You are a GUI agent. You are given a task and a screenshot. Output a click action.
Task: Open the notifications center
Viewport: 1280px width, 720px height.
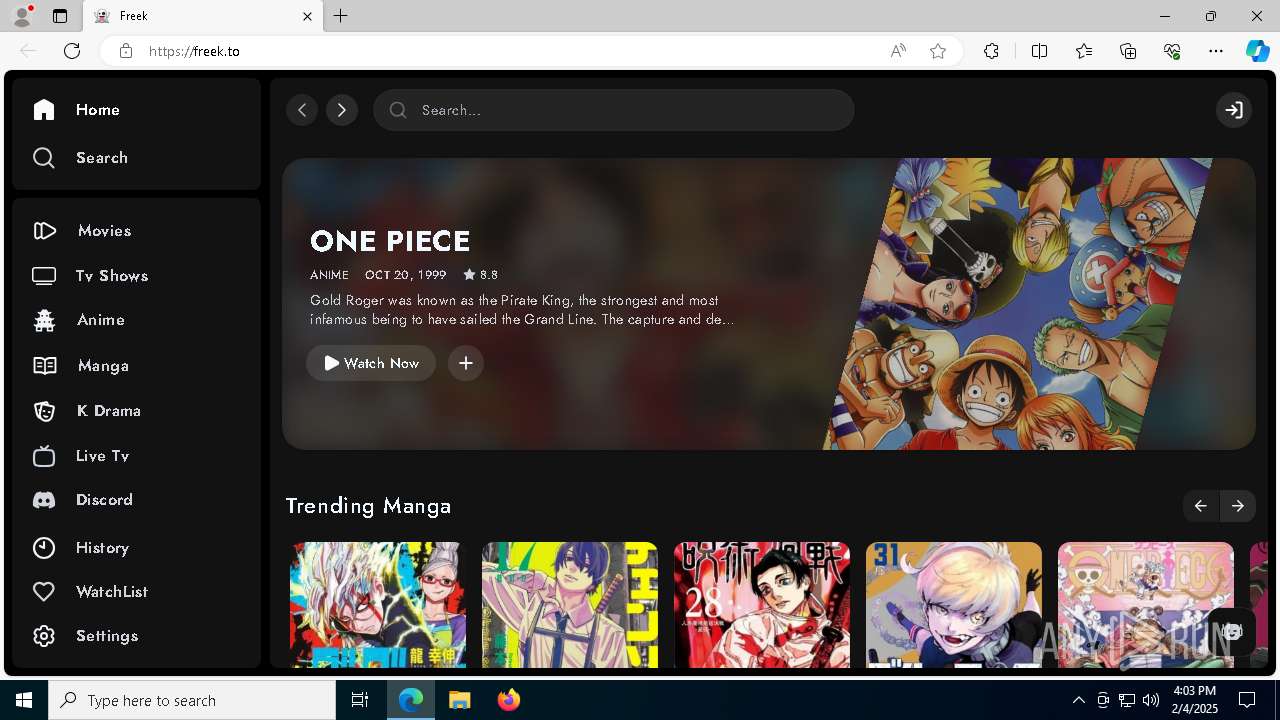click(1247, 700)
